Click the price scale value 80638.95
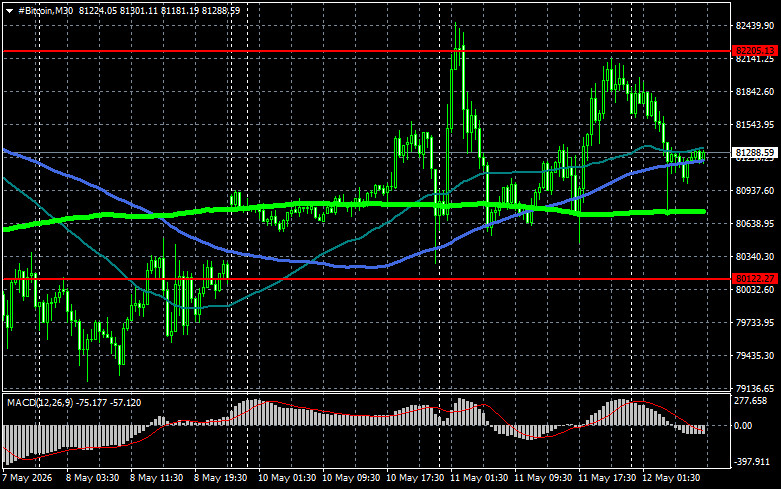This screenshot has width=781, height=489. (x=755, y=224)
